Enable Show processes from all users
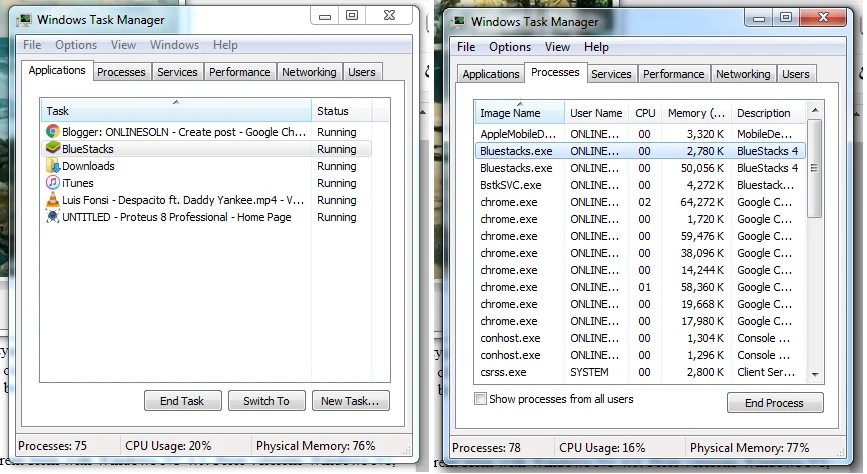The image size is (867, 474). pyautogui.click(x=480, y=399)
